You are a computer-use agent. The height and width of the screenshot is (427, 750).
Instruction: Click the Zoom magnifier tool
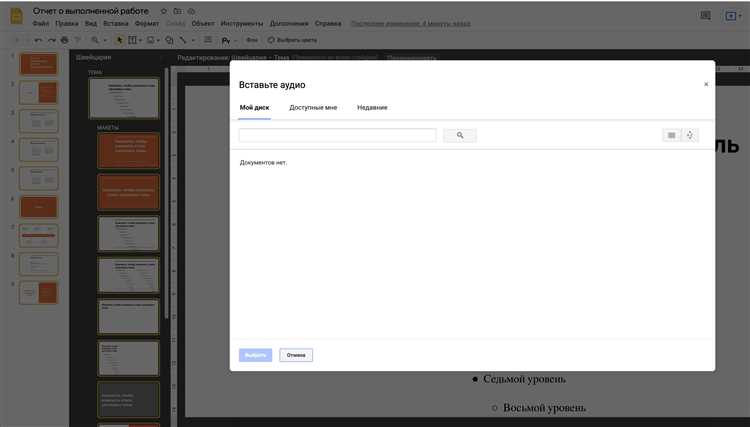tap(95, 41)
